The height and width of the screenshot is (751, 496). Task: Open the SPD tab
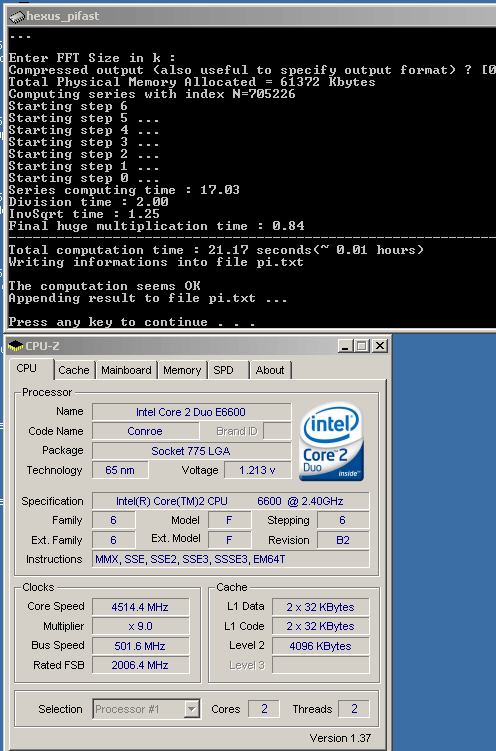click(x=228, y=370)
